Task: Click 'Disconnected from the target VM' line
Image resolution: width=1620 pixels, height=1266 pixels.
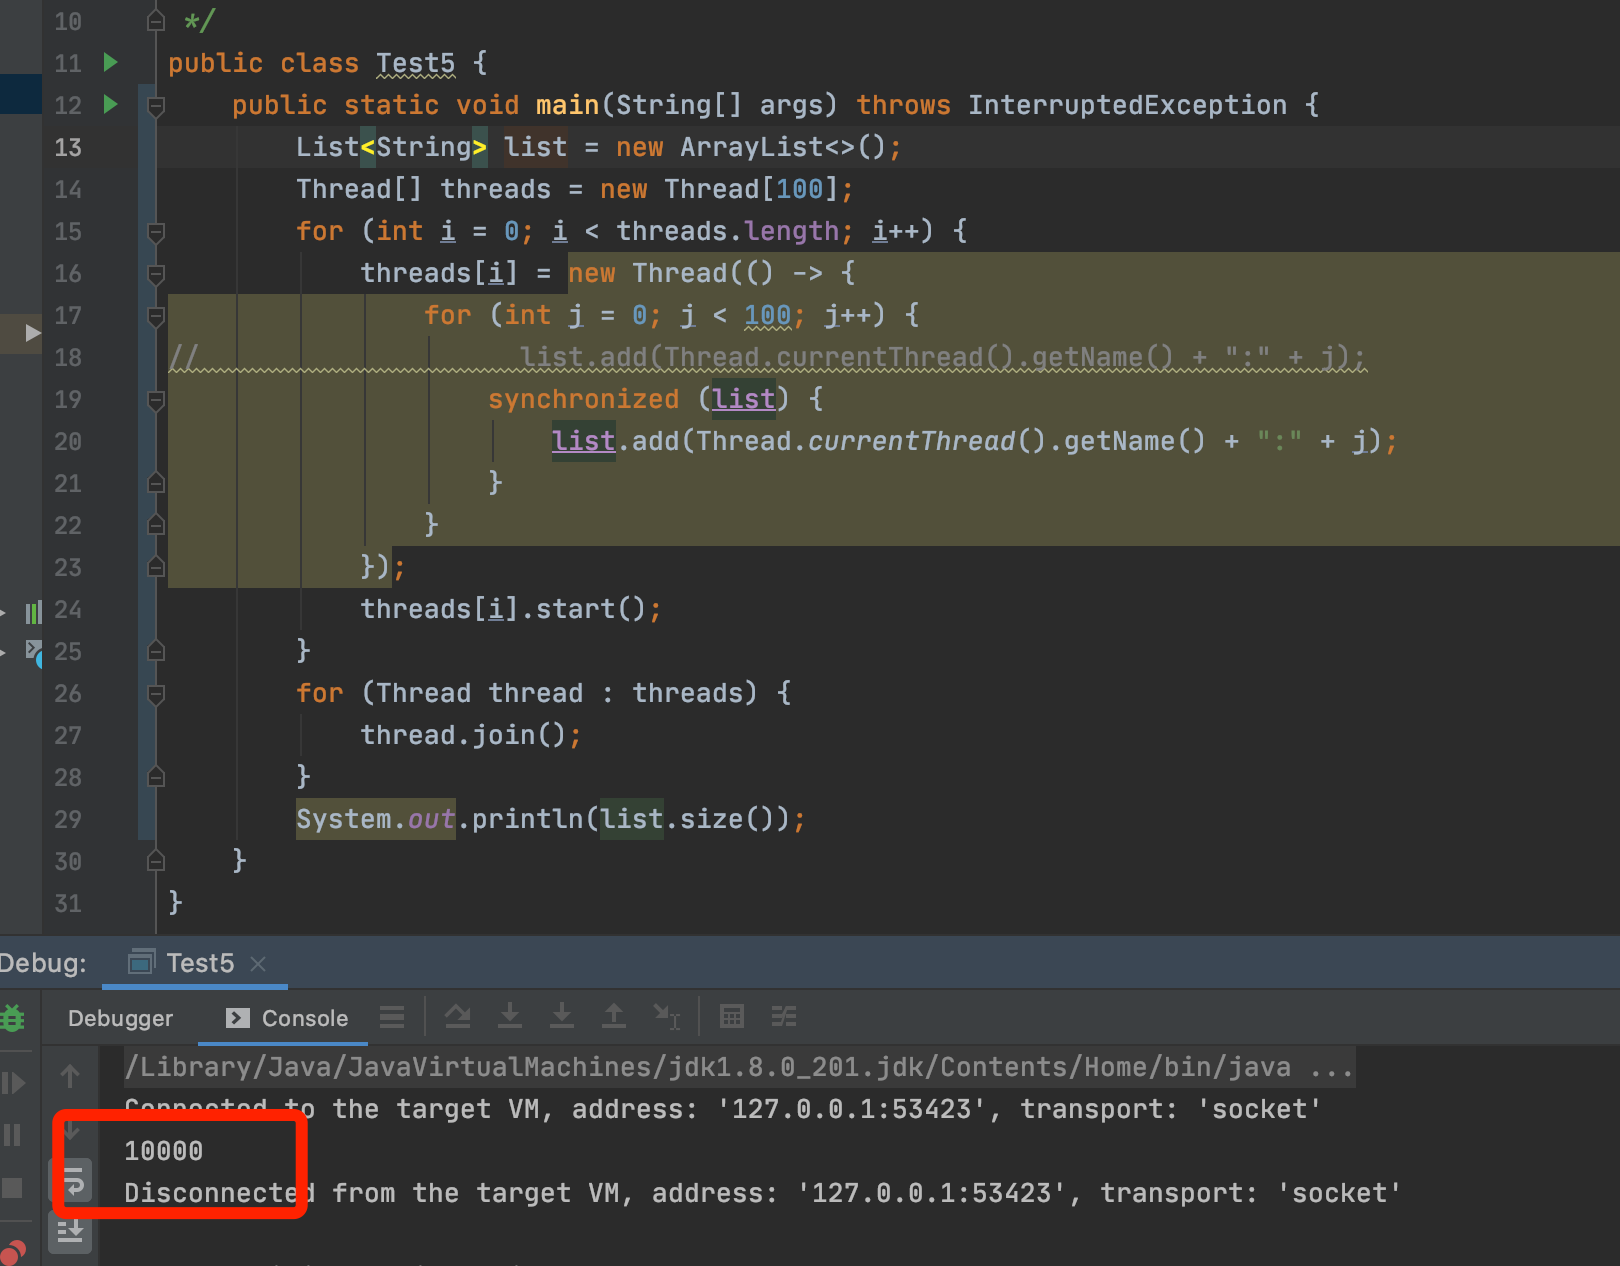Action: click(763, 1193)
